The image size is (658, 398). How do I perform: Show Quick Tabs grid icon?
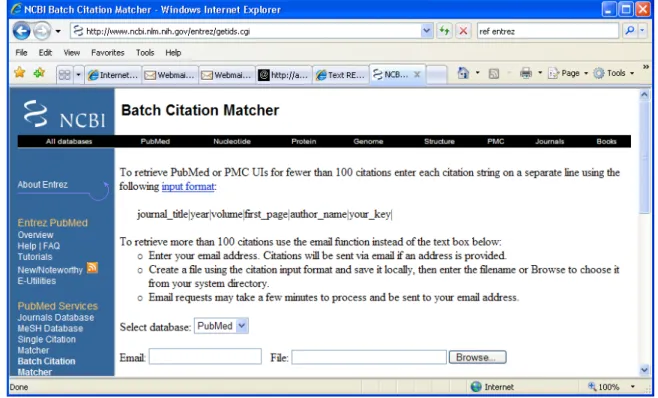[x=65, y=75]
